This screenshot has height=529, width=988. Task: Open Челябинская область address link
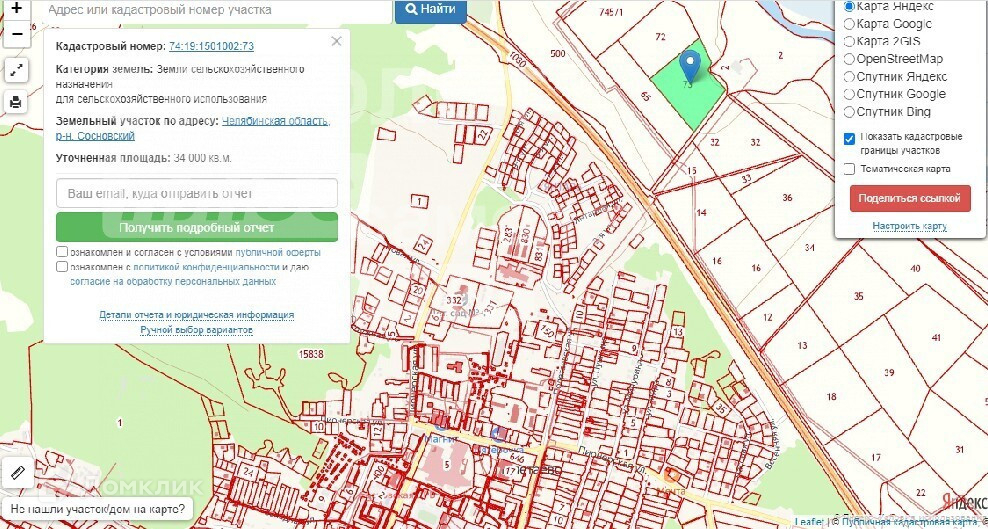[276, 121]
